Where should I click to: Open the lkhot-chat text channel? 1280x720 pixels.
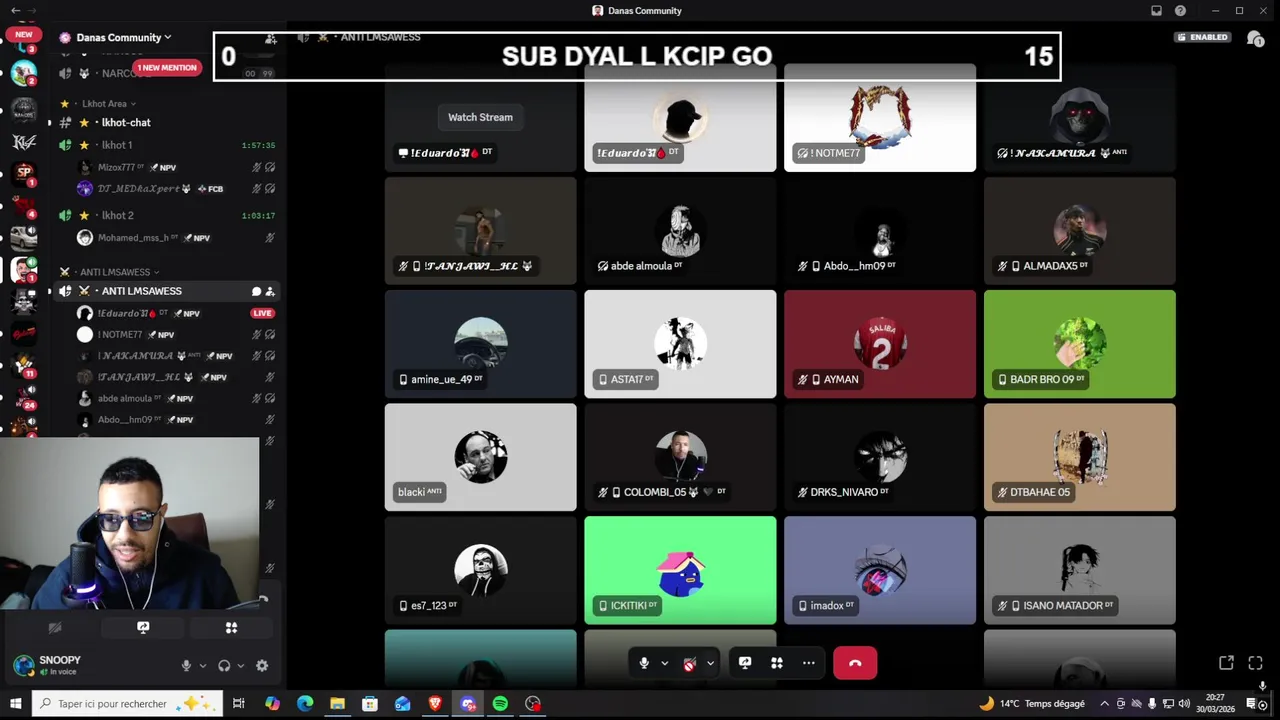coord(126,122)
